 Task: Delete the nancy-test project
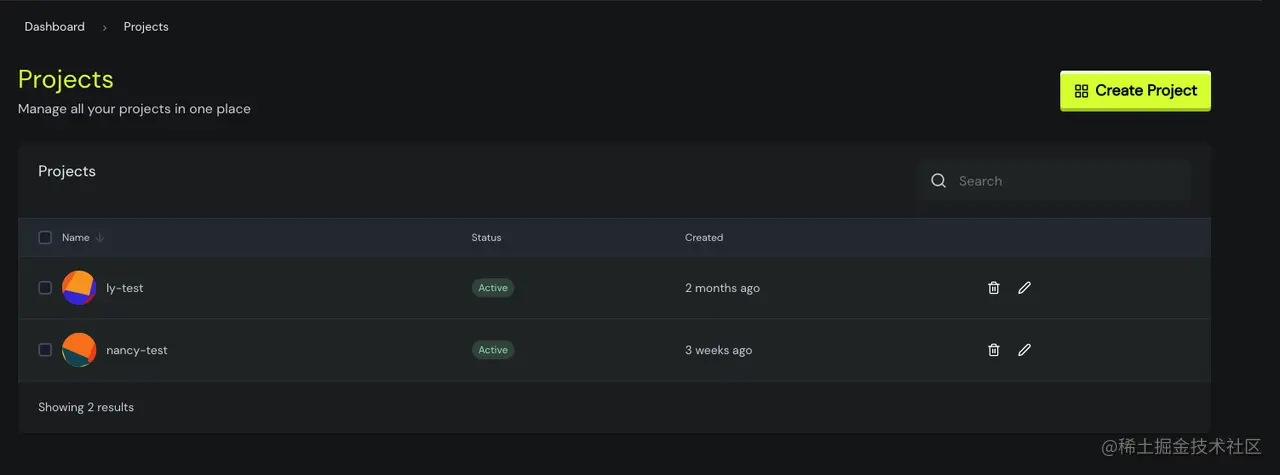pyautogui.click(x=993, y=350)
